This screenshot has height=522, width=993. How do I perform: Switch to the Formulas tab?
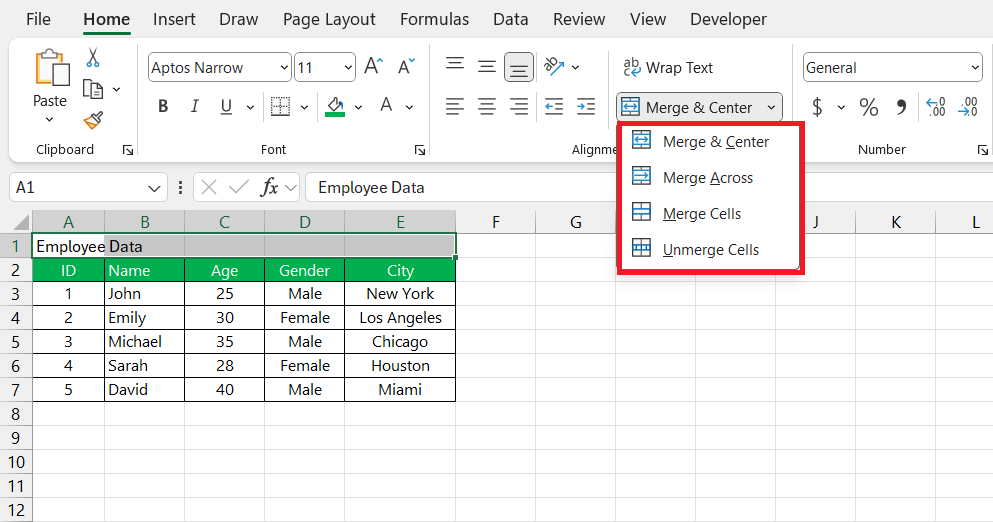[x=434, y=20]
